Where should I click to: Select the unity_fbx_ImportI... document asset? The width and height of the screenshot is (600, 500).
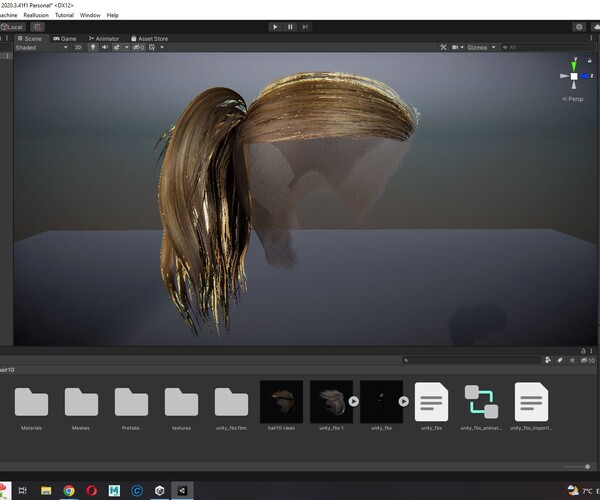(532, 402)
